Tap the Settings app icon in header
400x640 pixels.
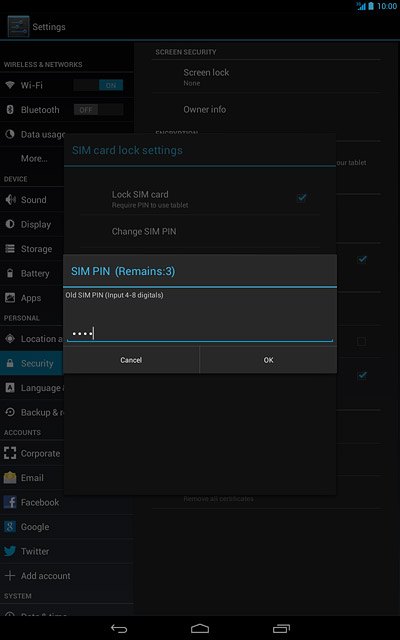[x=18, y=27]
